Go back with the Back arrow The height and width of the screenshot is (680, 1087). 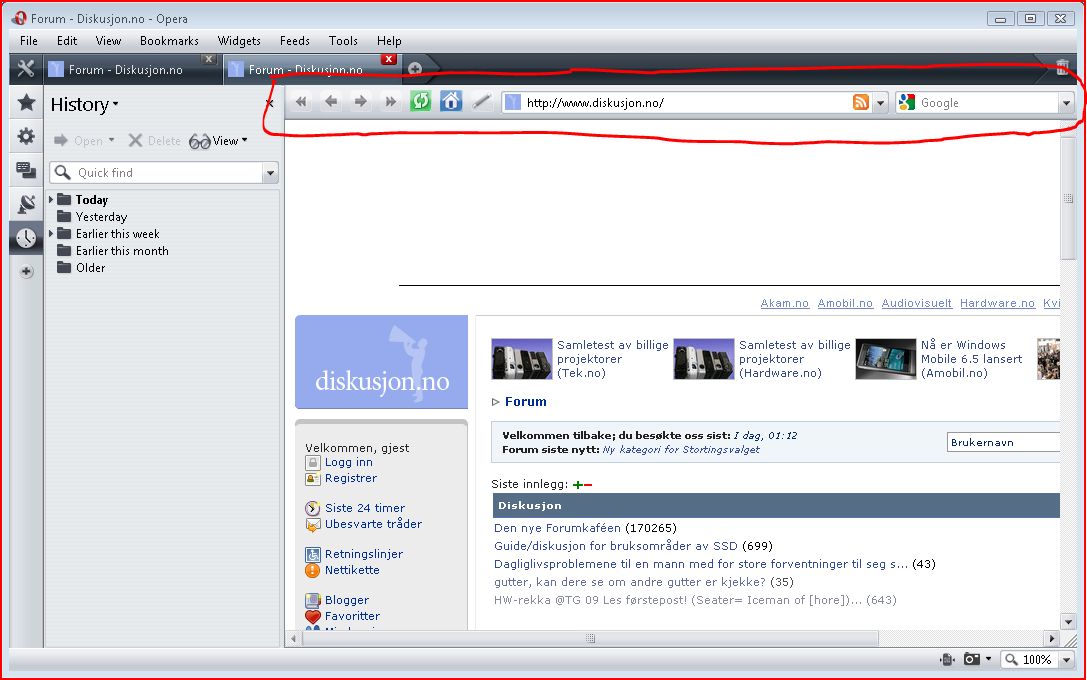point(331,102)
